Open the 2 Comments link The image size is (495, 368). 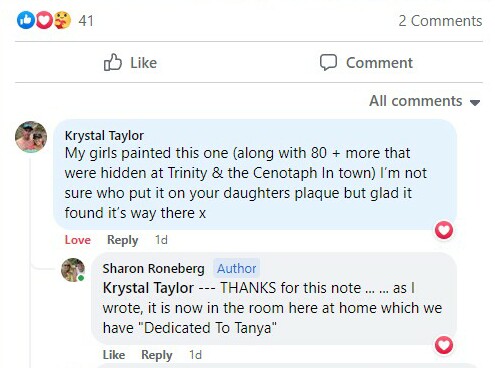point(440,21)
